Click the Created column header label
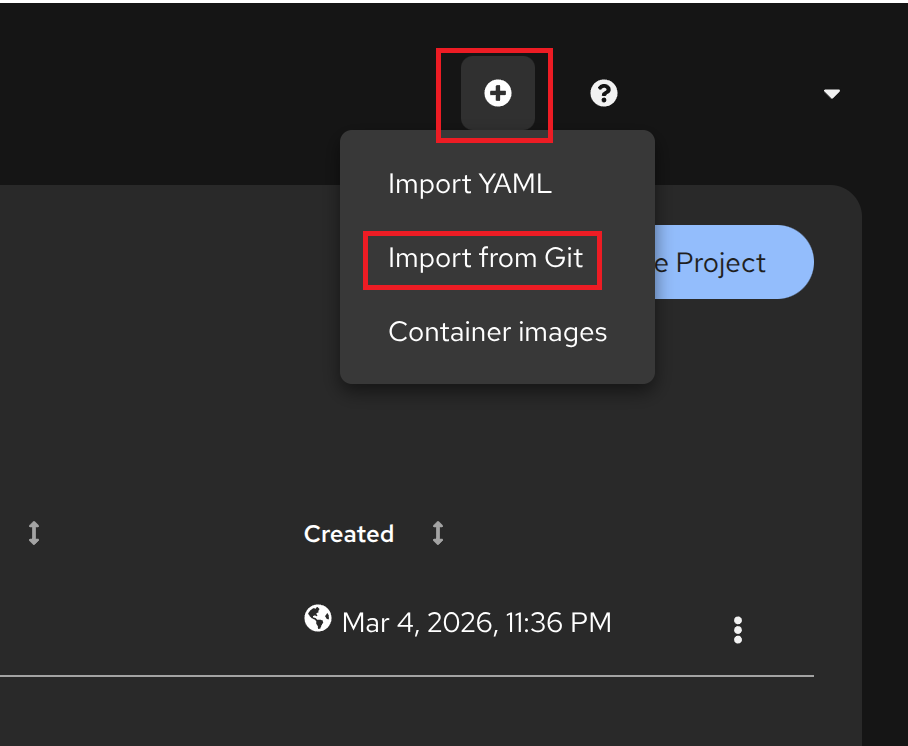908x746 pixels. pos(349,533)
